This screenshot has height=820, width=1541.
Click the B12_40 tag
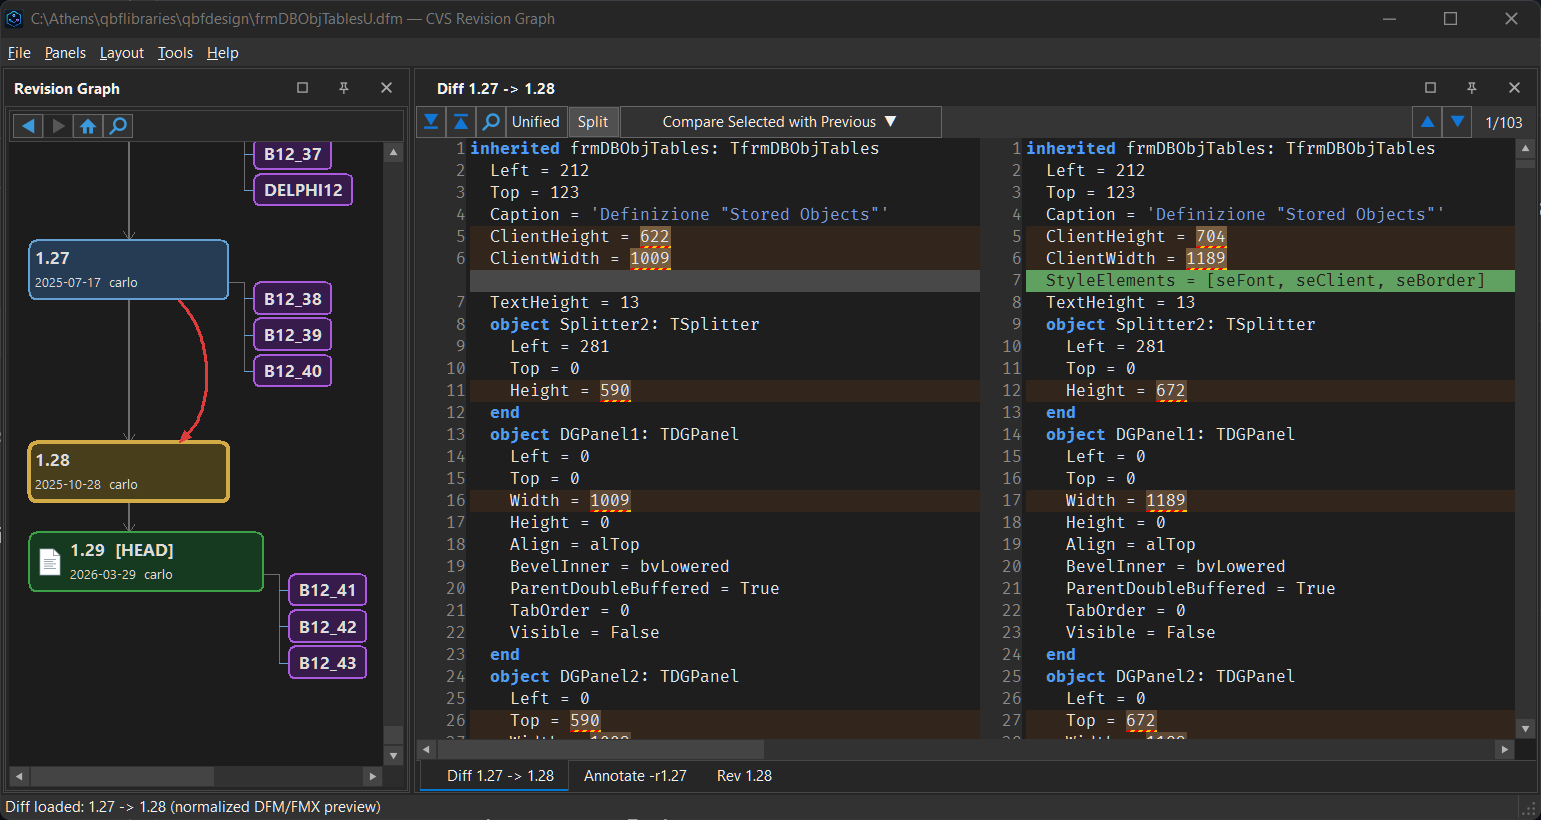point(293,371)
